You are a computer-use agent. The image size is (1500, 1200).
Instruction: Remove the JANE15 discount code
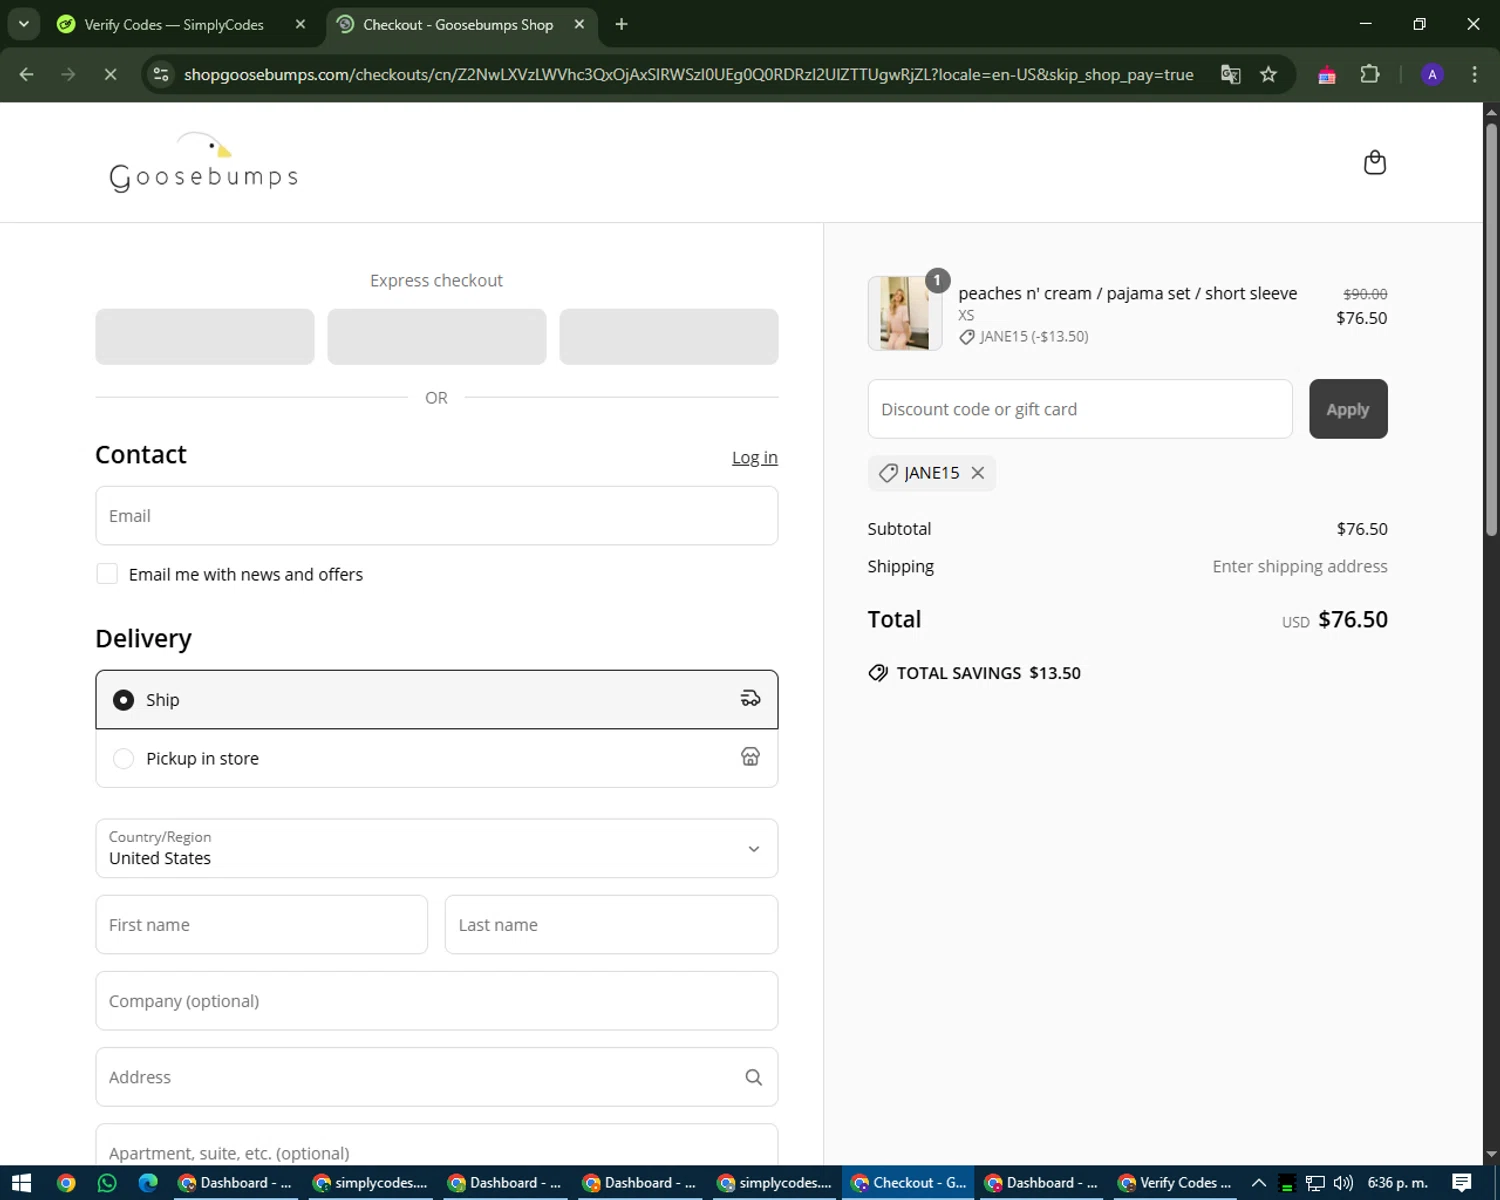978,473
